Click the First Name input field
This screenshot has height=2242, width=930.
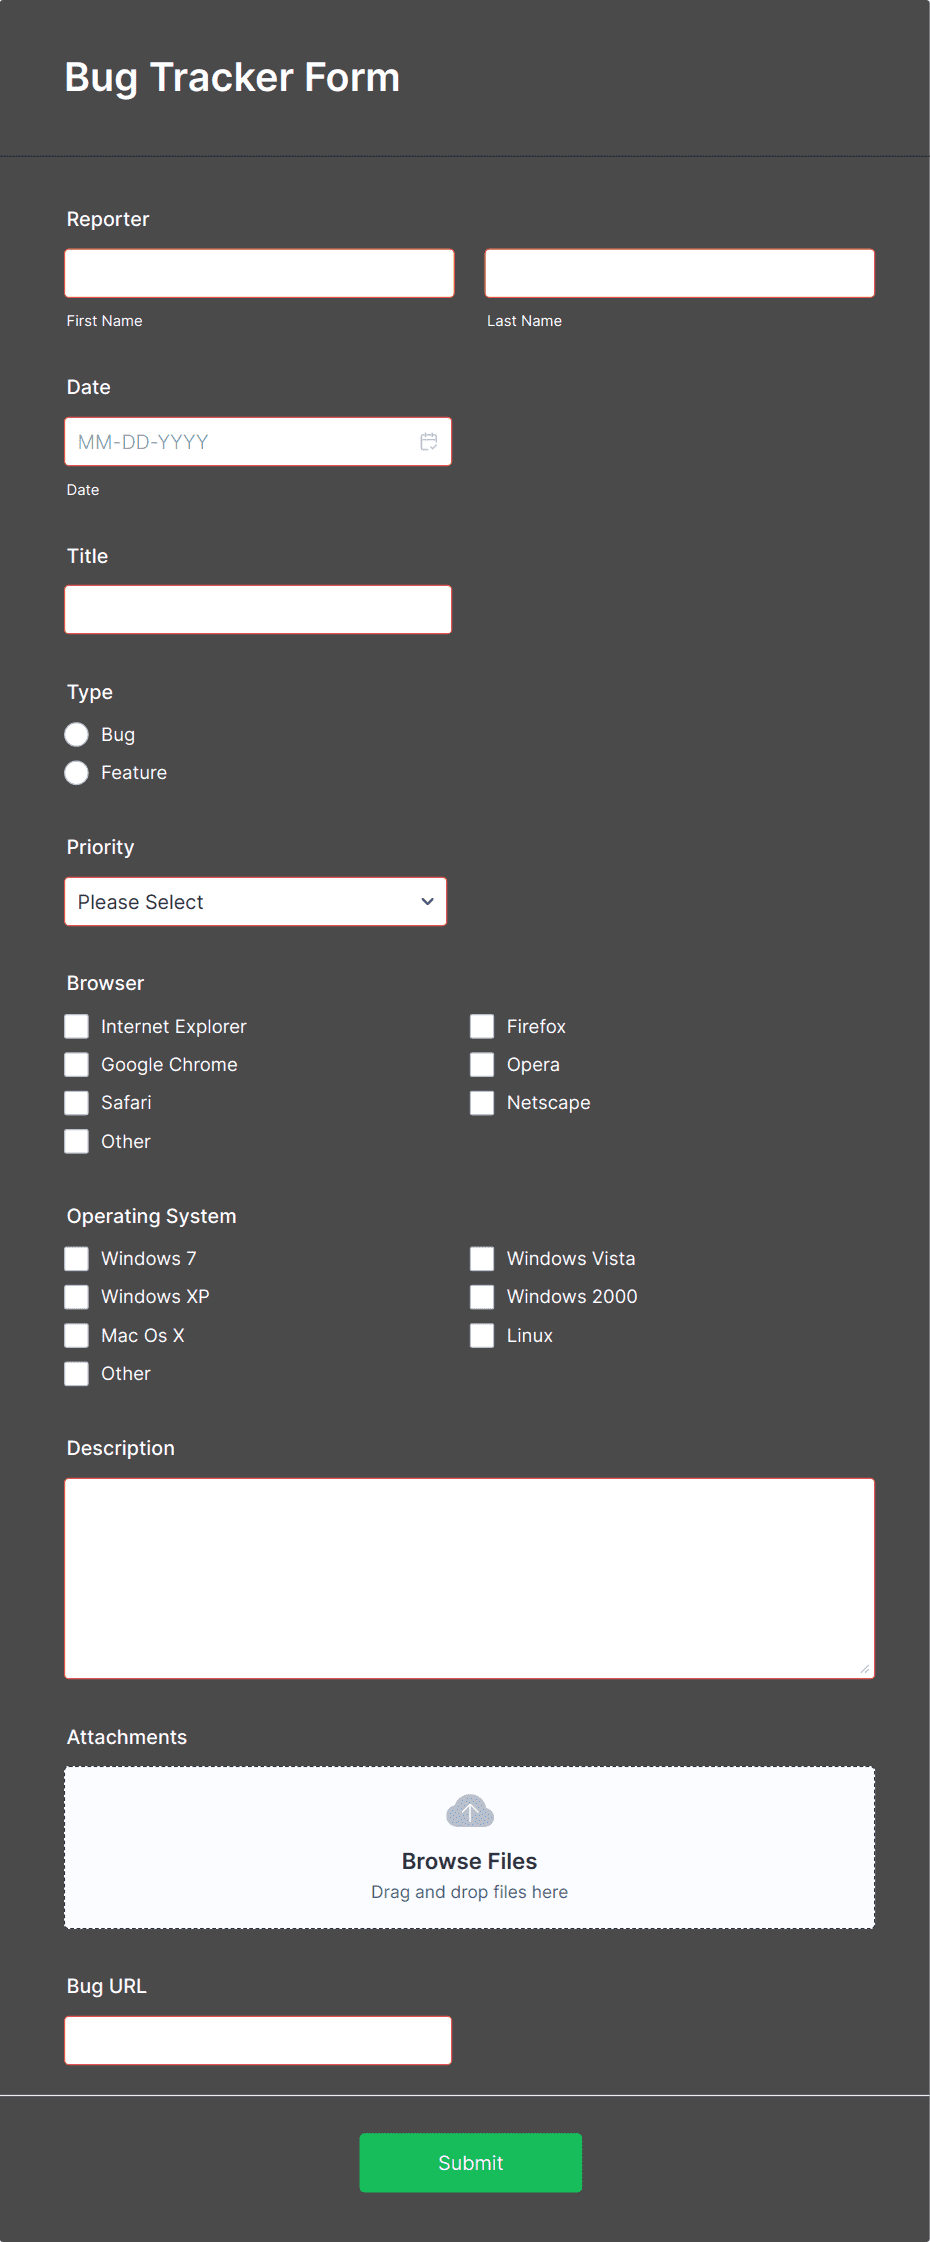click(x=259, y=272)
